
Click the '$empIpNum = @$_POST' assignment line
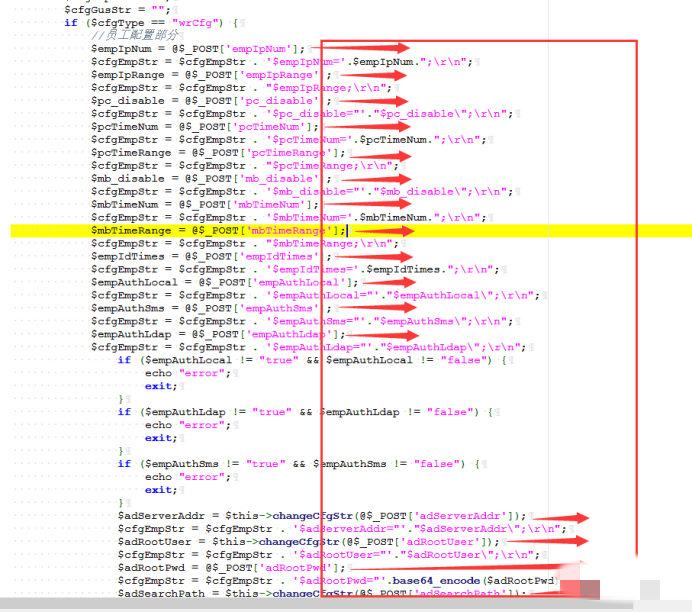[198, 49]
